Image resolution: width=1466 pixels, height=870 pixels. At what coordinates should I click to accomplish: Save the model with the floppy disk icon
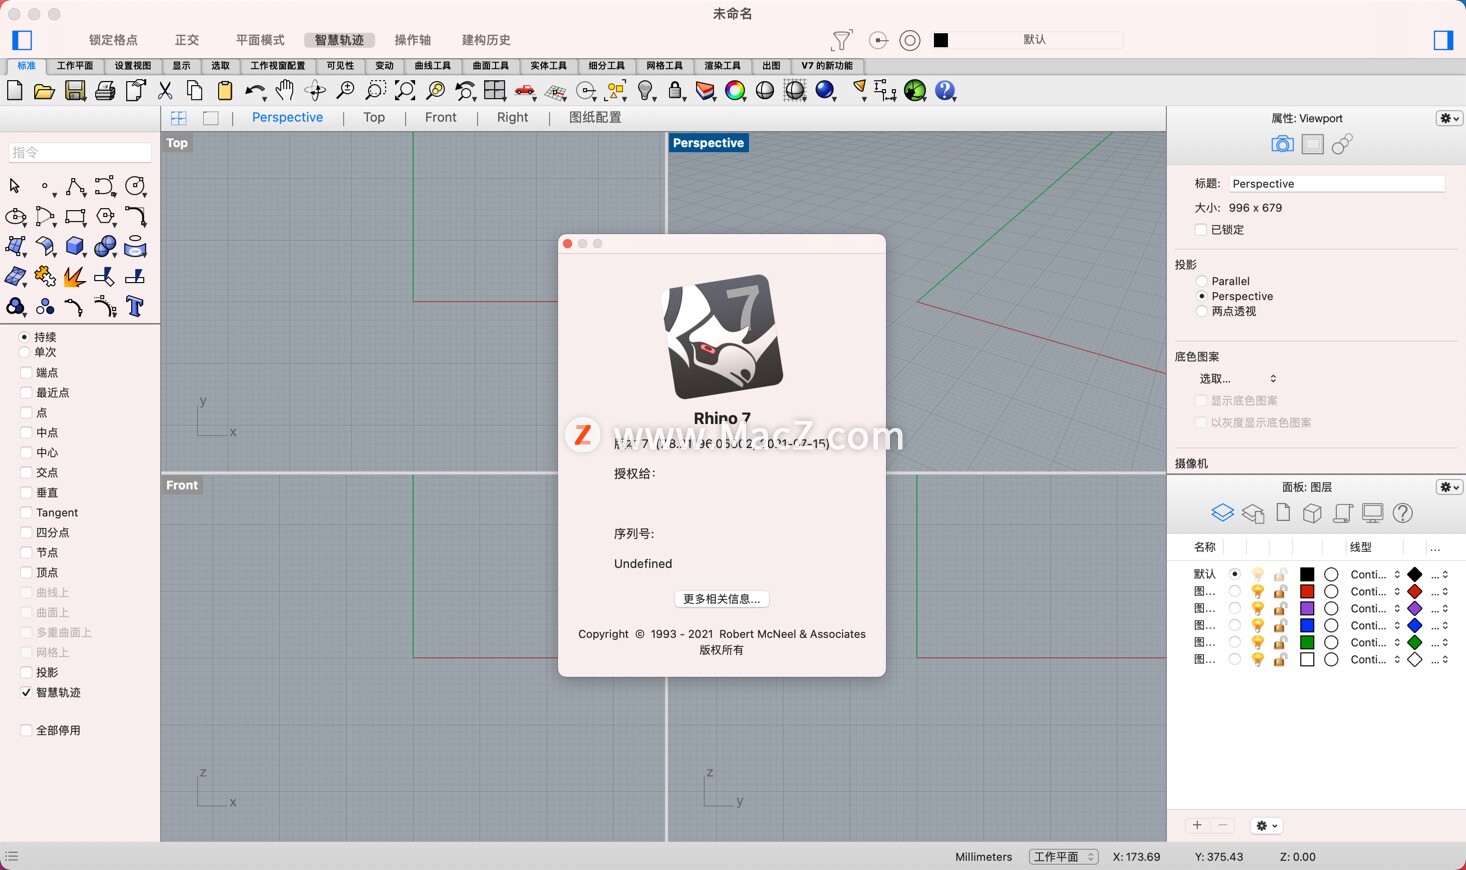(75, 91)
